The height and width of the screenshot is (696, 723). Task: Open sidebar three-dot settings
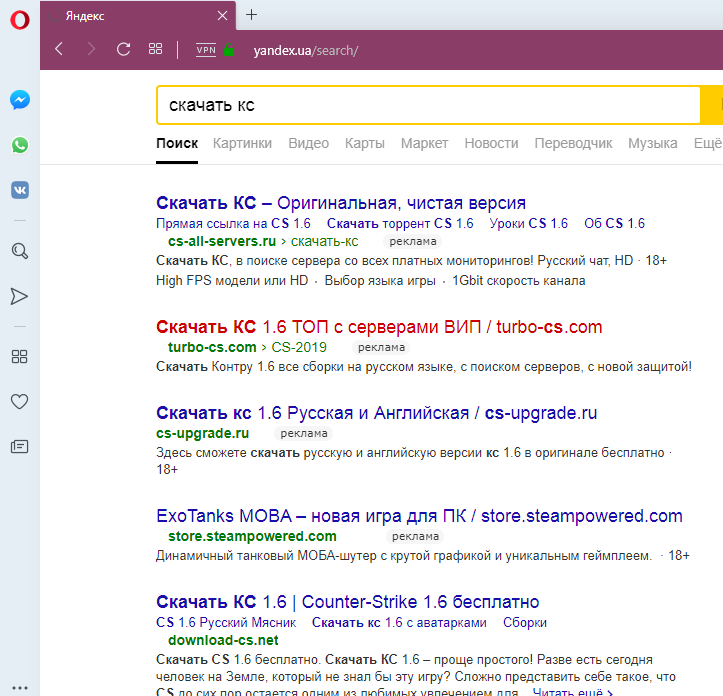pyautogui.click(x=19, y=688)
